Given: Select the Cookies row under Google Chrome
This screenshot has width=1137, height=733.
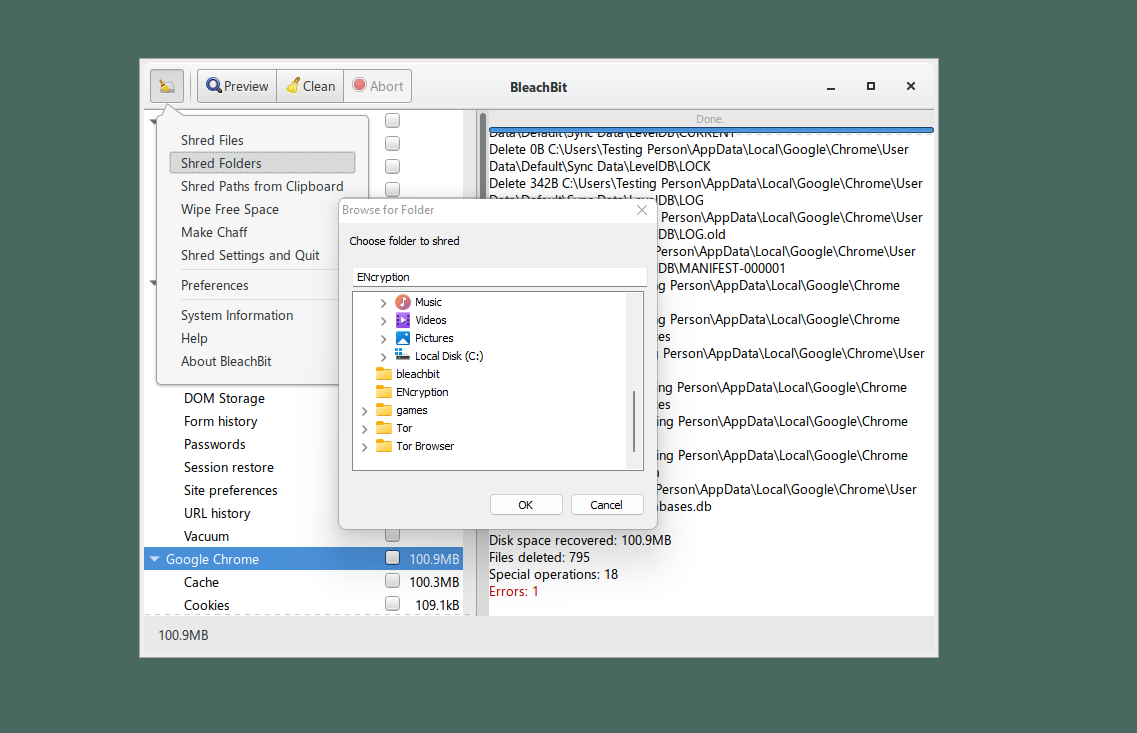Looking at the screenshot, I should click(x=303, y=605).
